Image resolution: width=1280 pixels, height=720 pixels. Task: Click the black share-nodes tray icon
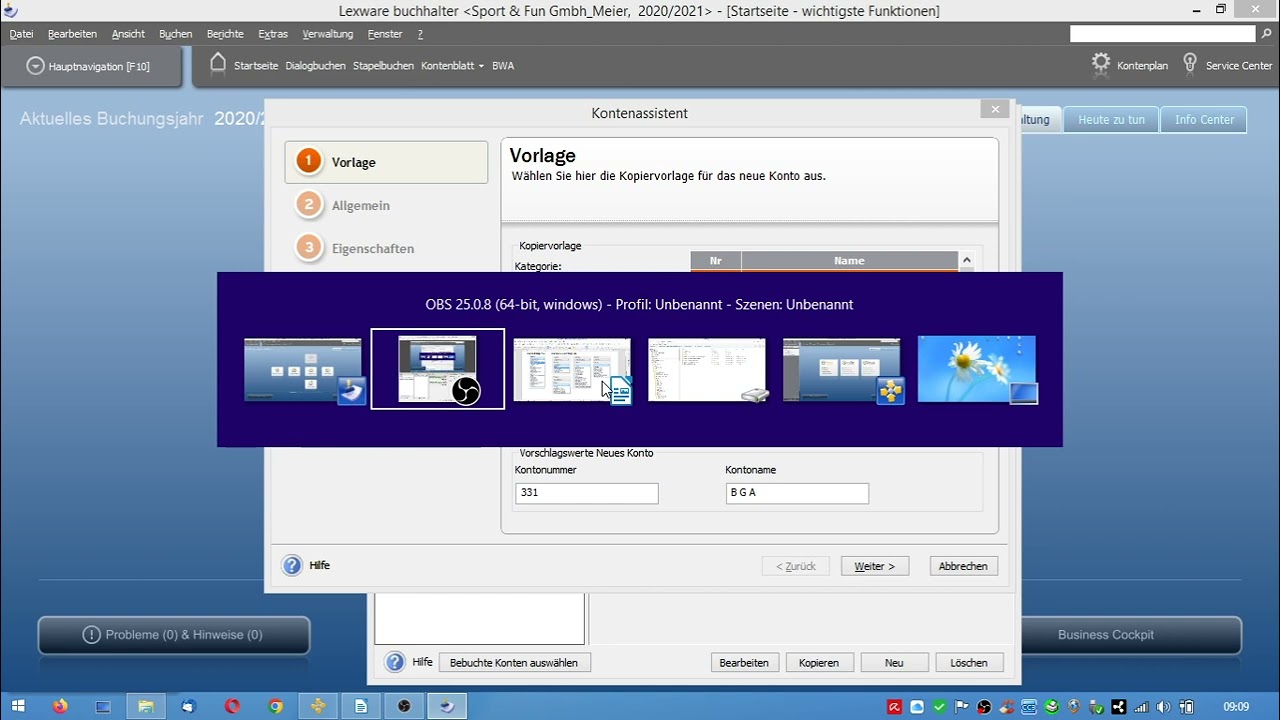click(x=1118, y=707)
